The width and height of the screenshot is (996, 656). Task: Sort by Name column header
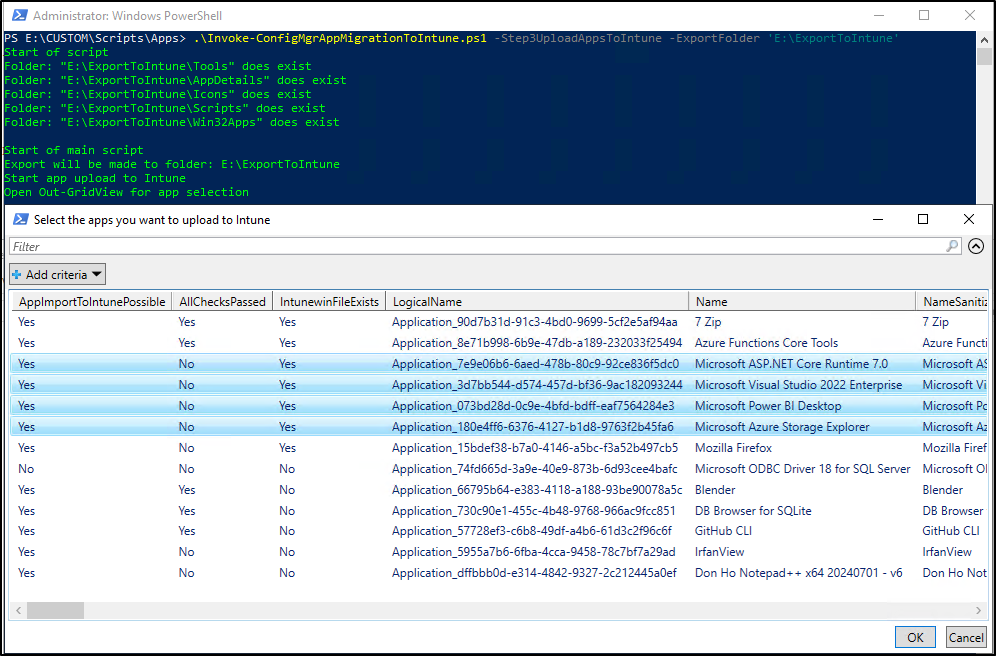click(802, 302)
